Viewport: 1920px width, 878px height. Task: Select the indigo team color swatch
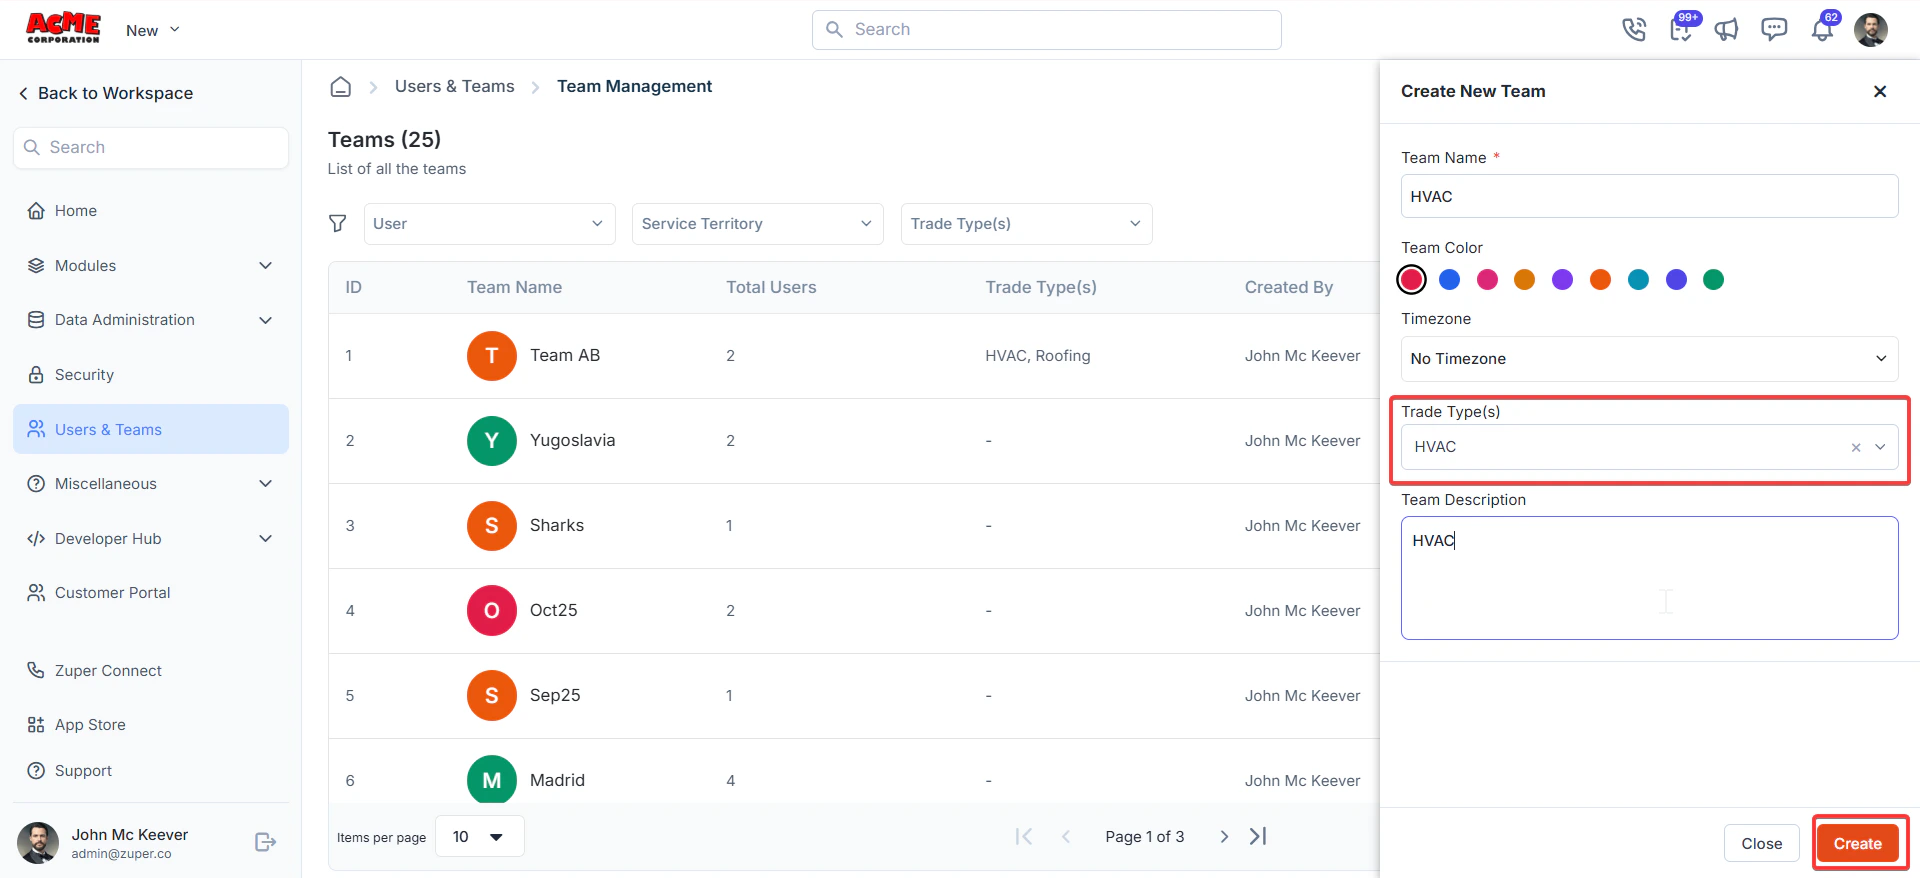1677,280
